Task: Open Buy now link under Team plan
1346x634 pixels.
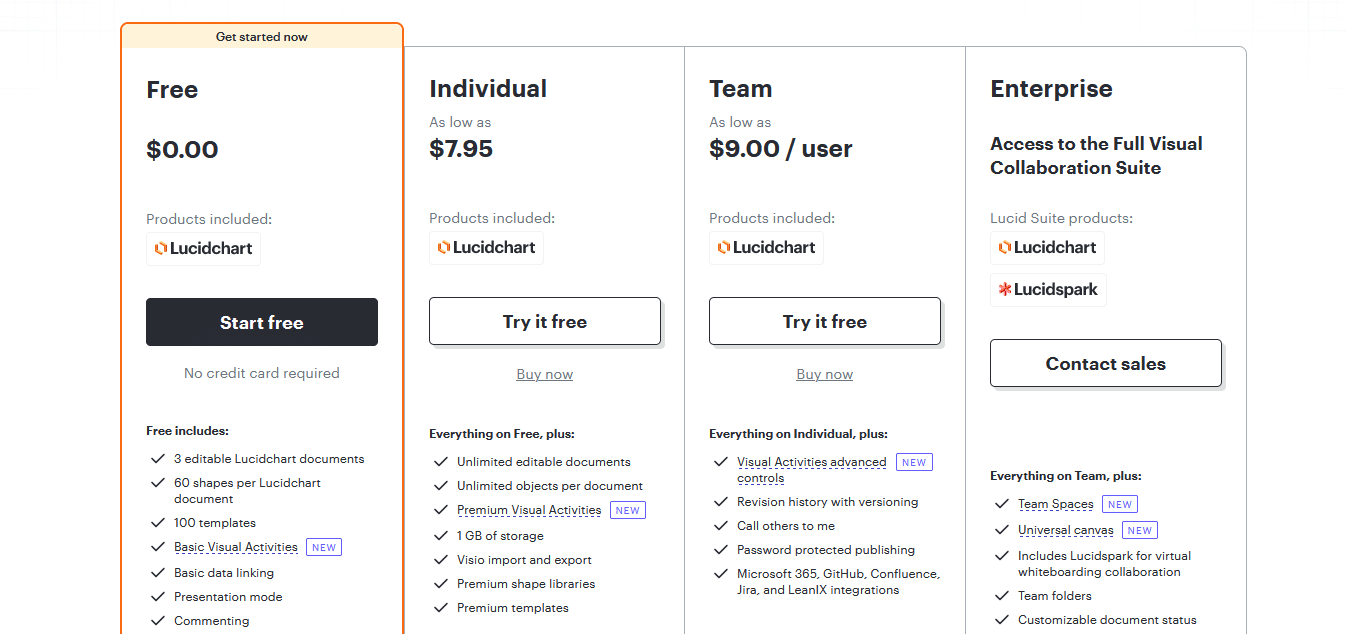Action: (825, 374)
